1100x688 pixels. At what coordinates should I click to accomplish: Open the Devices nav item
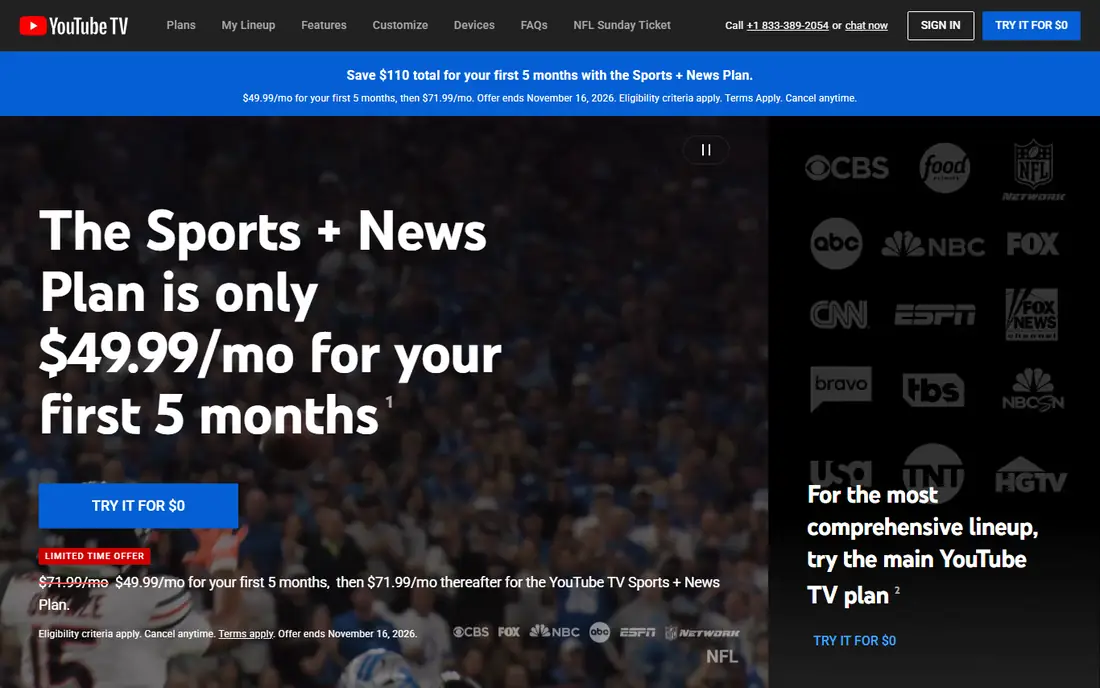coord(474,25)
